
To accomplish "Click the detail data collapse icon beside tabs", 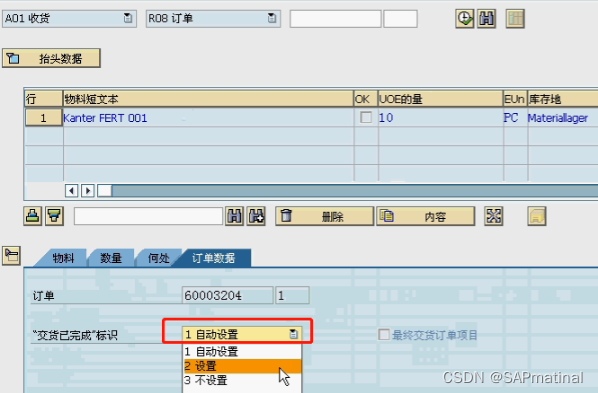I will (x=11, y=255).
